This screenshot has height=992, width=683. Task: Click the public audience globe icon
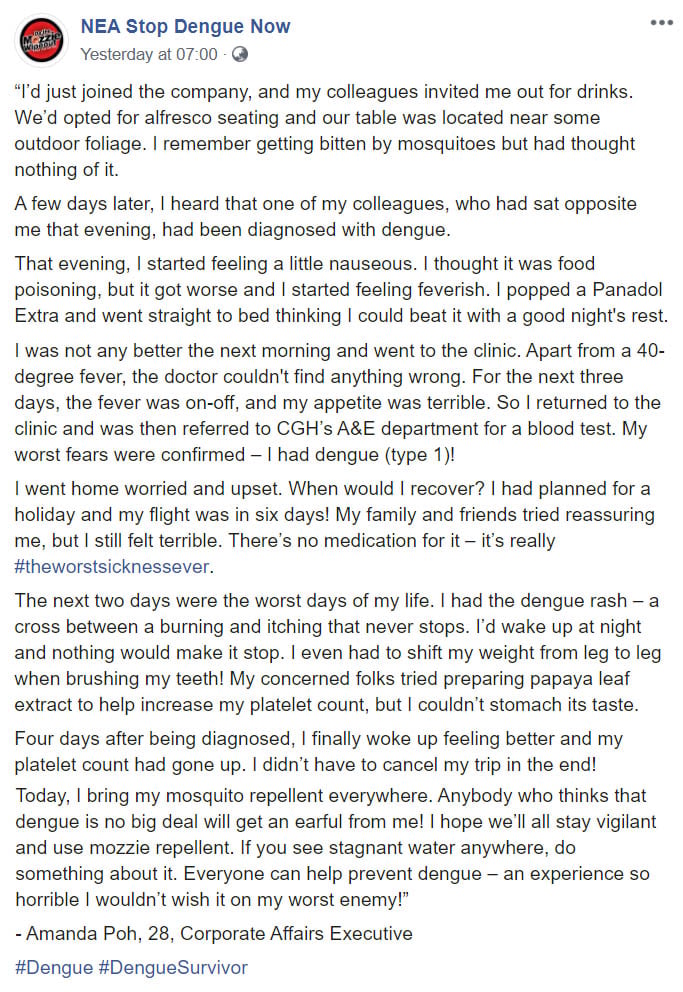[x=240, y=53]
